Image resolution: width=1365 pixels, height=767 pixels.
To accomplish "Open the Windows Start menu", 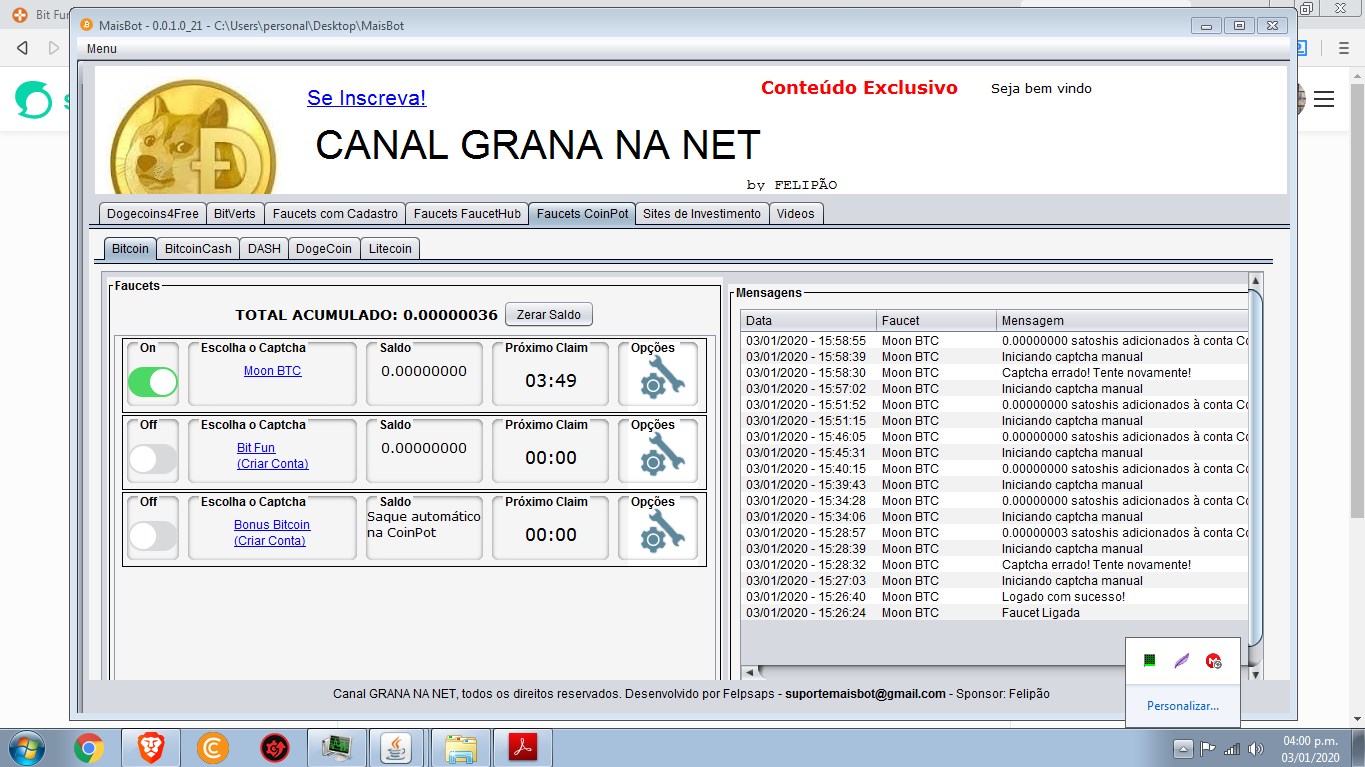I will pos(25,747).
